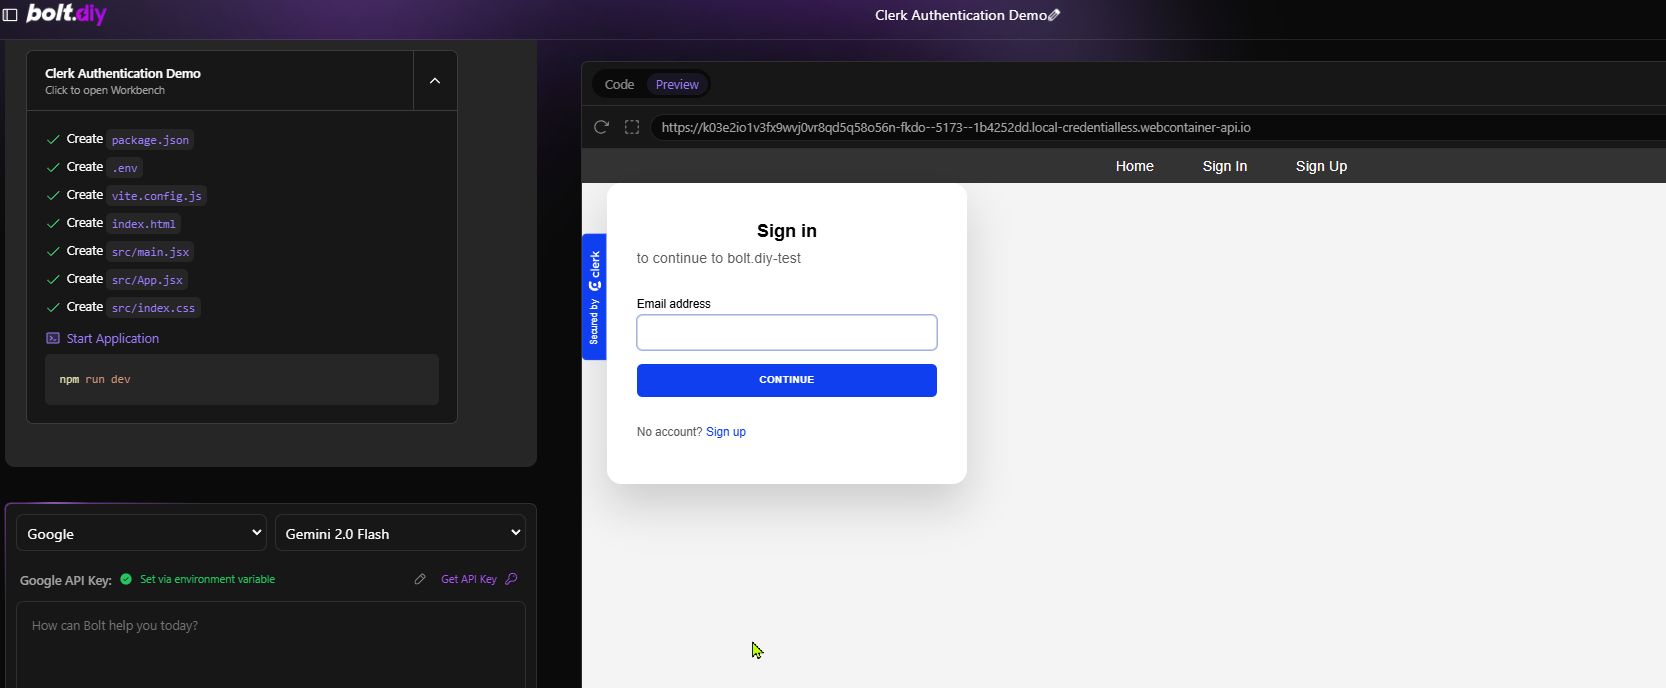Click the pencil icon beside the project title

pyautogui.click(x=1054, y=15)
